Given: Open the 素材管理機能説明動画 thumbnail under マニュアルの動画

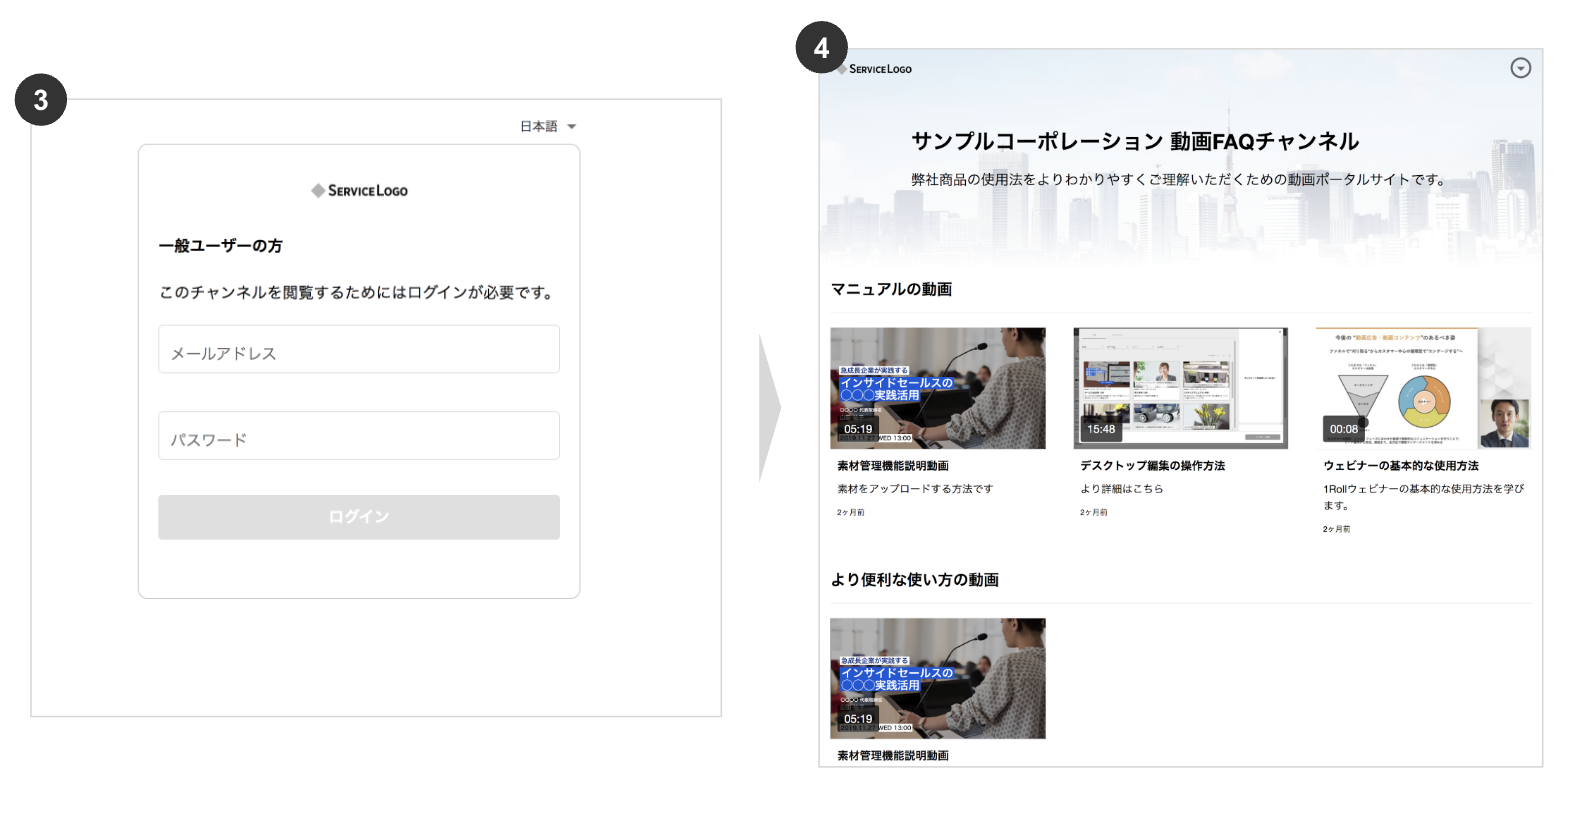Looking at the screenshot, I should pyautogui.click(x=938, y=388).
